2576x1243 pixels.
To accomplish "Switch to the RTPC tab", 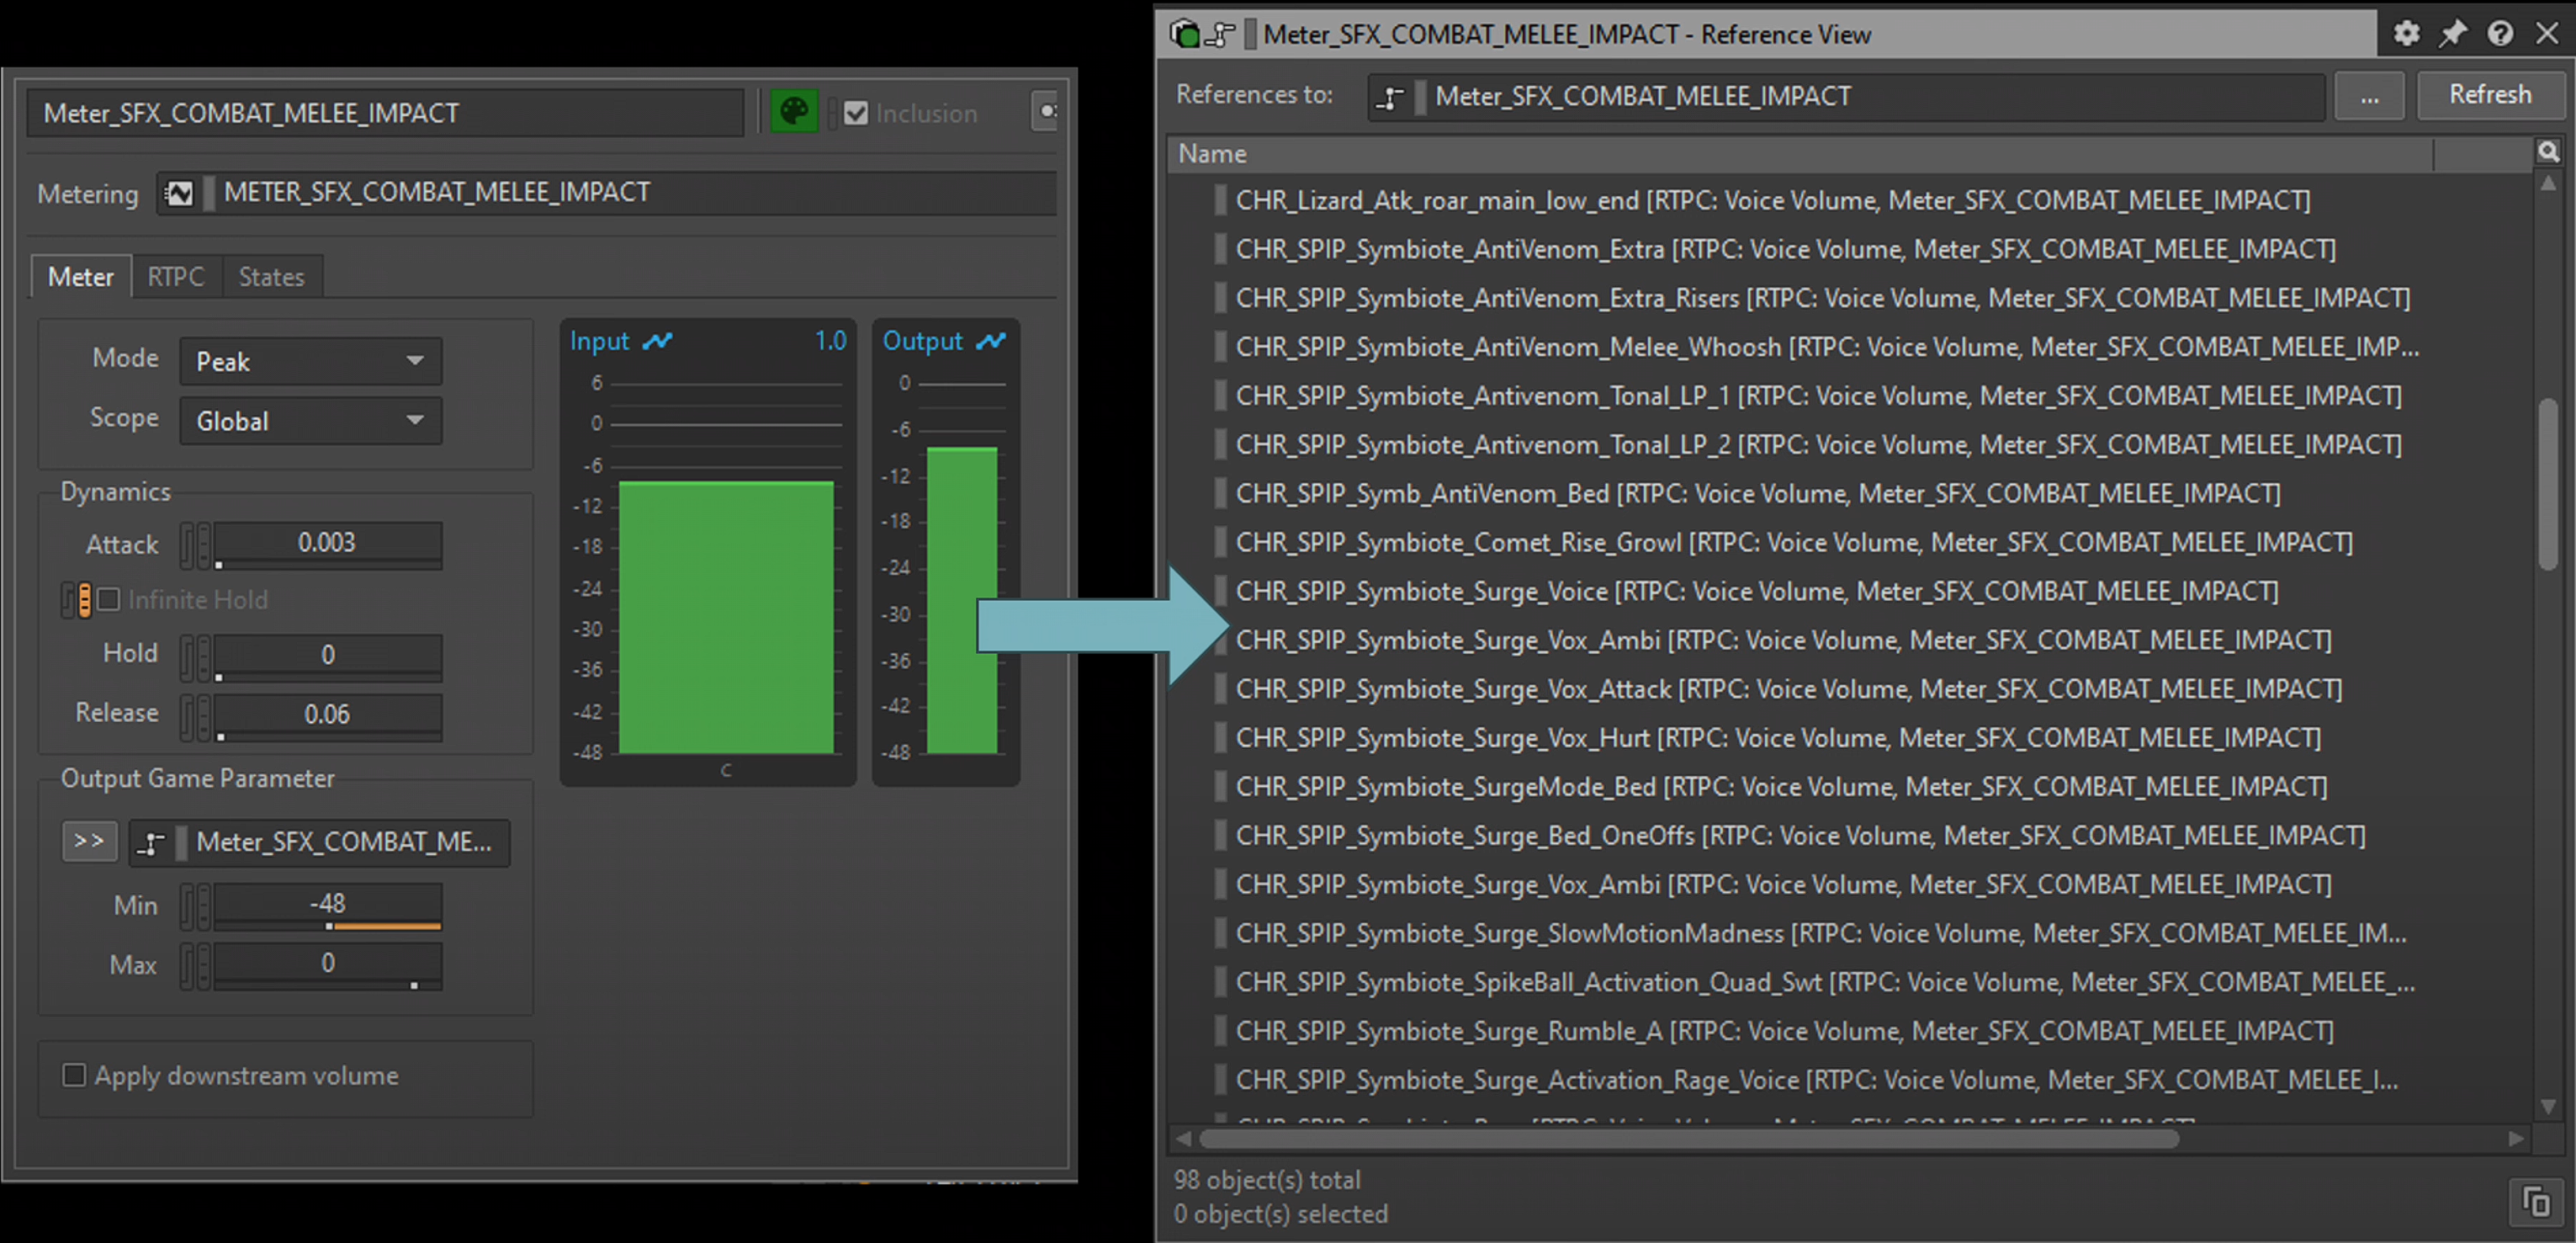I will pyautogui.click(x=176, y=277).
